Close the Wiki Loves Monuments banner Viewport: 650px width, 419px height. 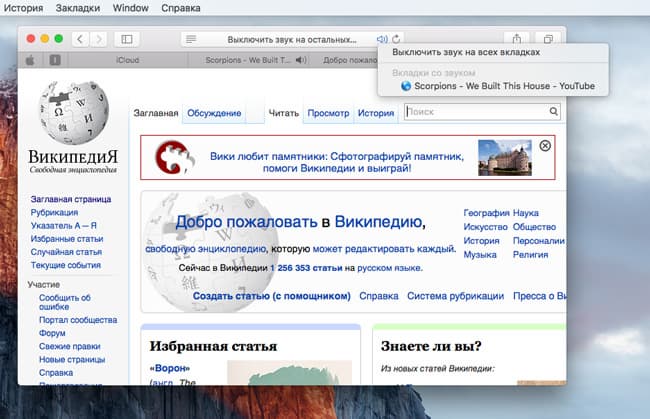point(545,145)
